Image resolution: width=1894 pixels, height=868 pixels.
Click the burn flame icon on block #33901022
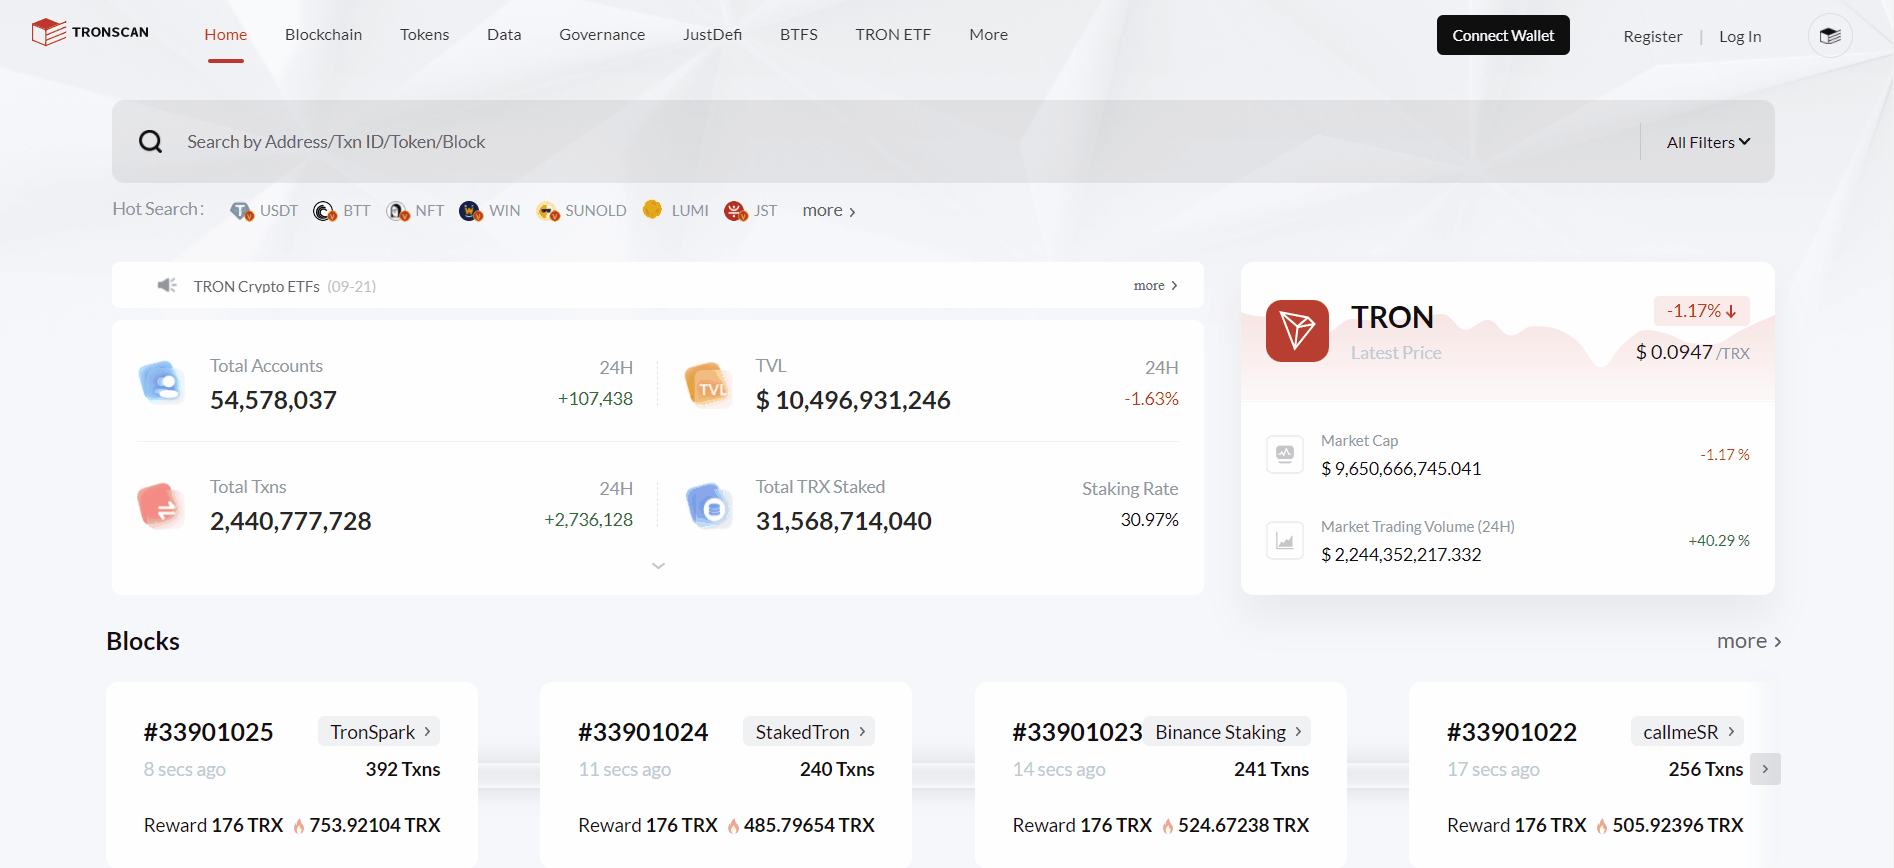point(1602,826)
